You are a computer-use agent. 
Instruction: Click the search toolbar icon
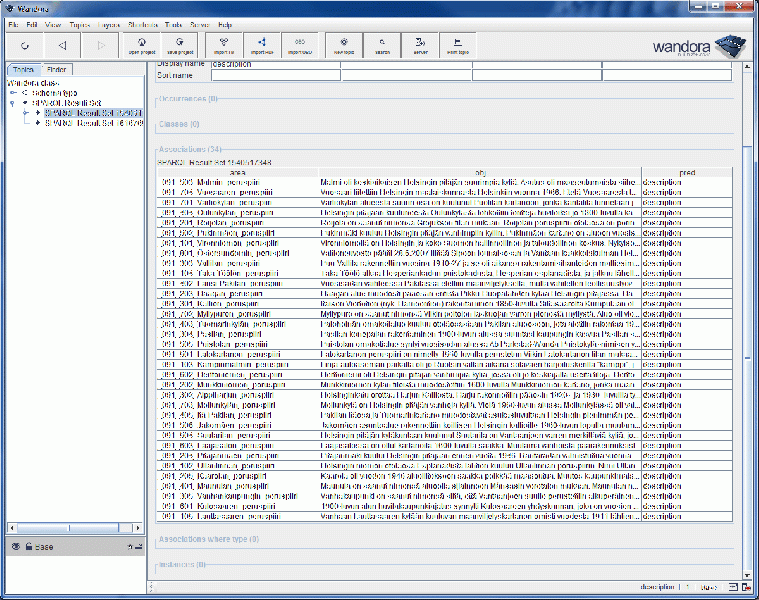(x=382, y=45)
